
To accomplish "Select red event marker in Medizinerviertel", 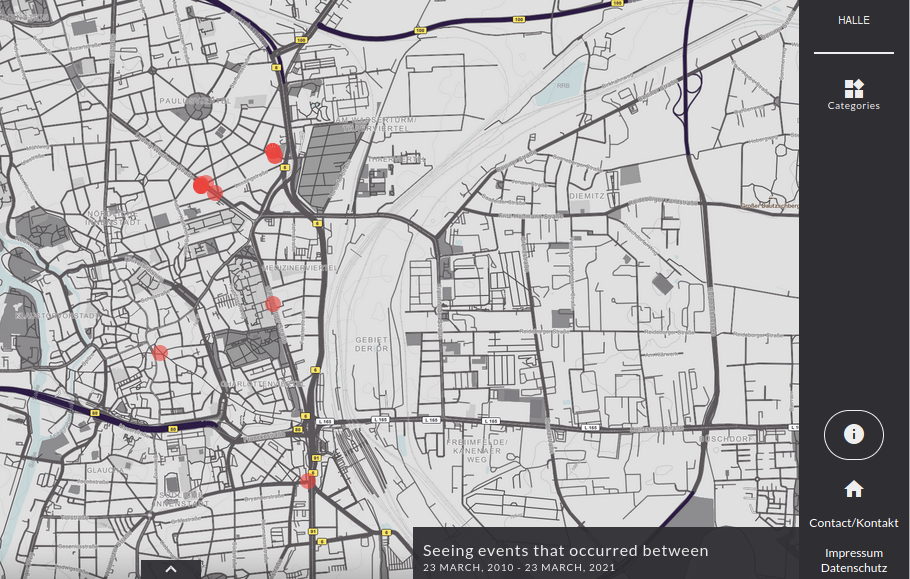I will (x=273, y=303).
